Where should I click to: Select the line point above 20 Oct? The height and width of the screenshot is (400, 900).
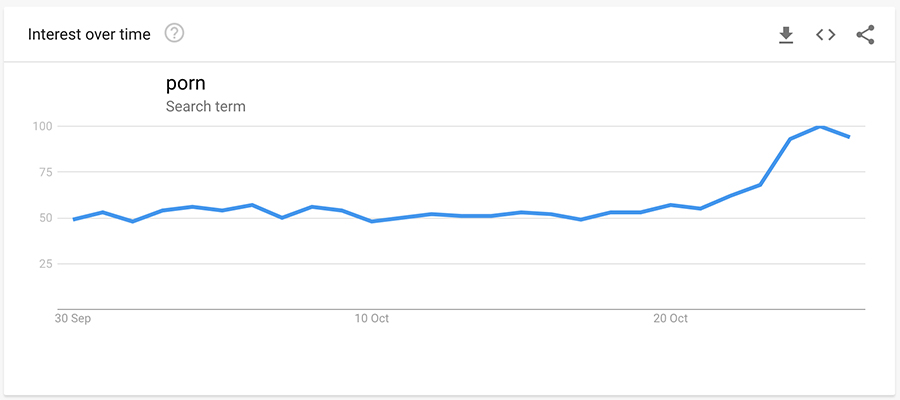coord(671,205)
